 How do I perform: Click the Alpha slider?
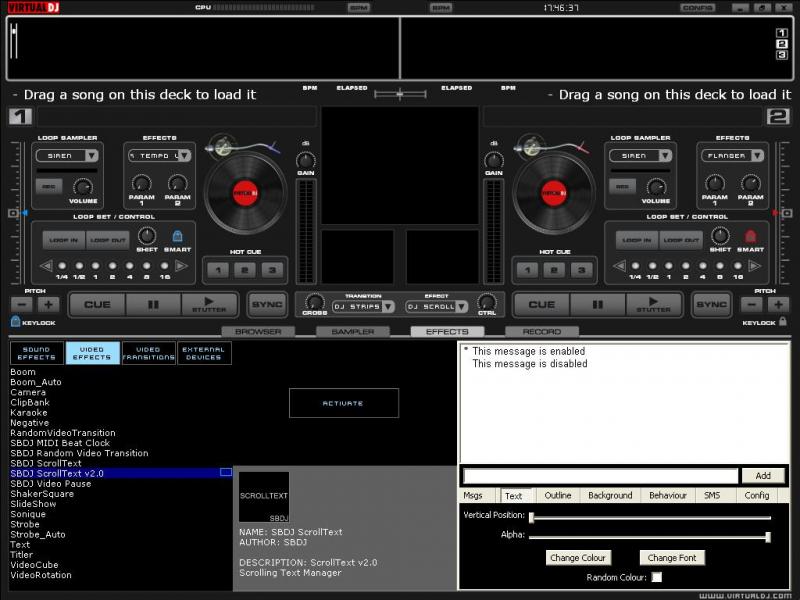(649, 536)
